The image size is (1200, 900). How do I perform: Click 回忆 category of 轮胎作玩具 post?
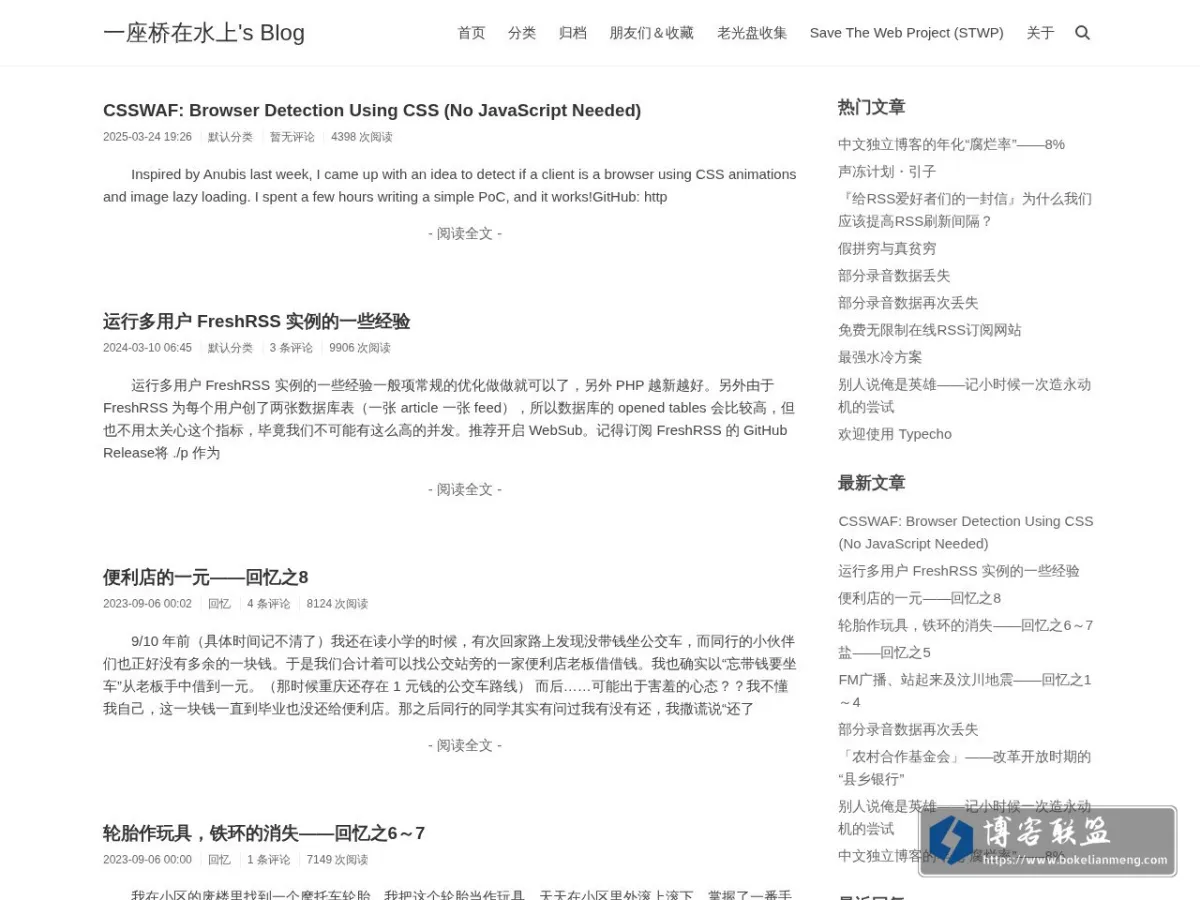click(x=219, y=860)
